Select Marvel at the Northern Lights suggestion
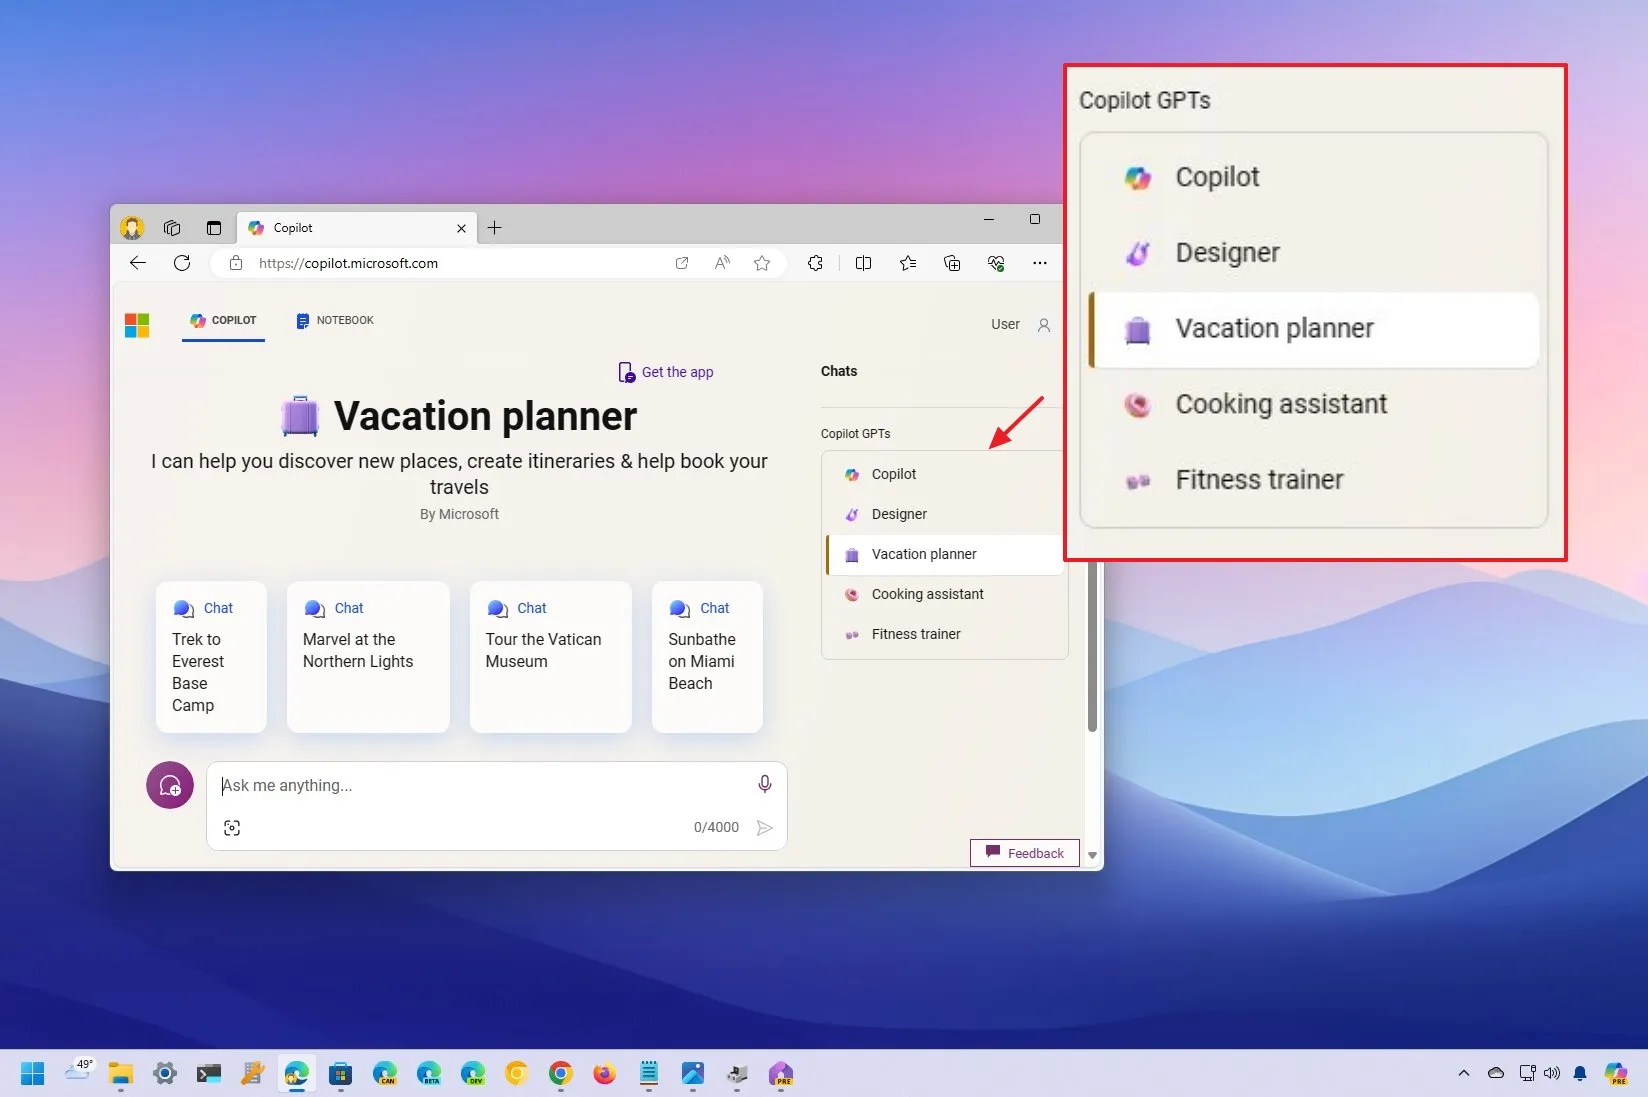Viewport: 1648px width, 1097px height. 368,657
